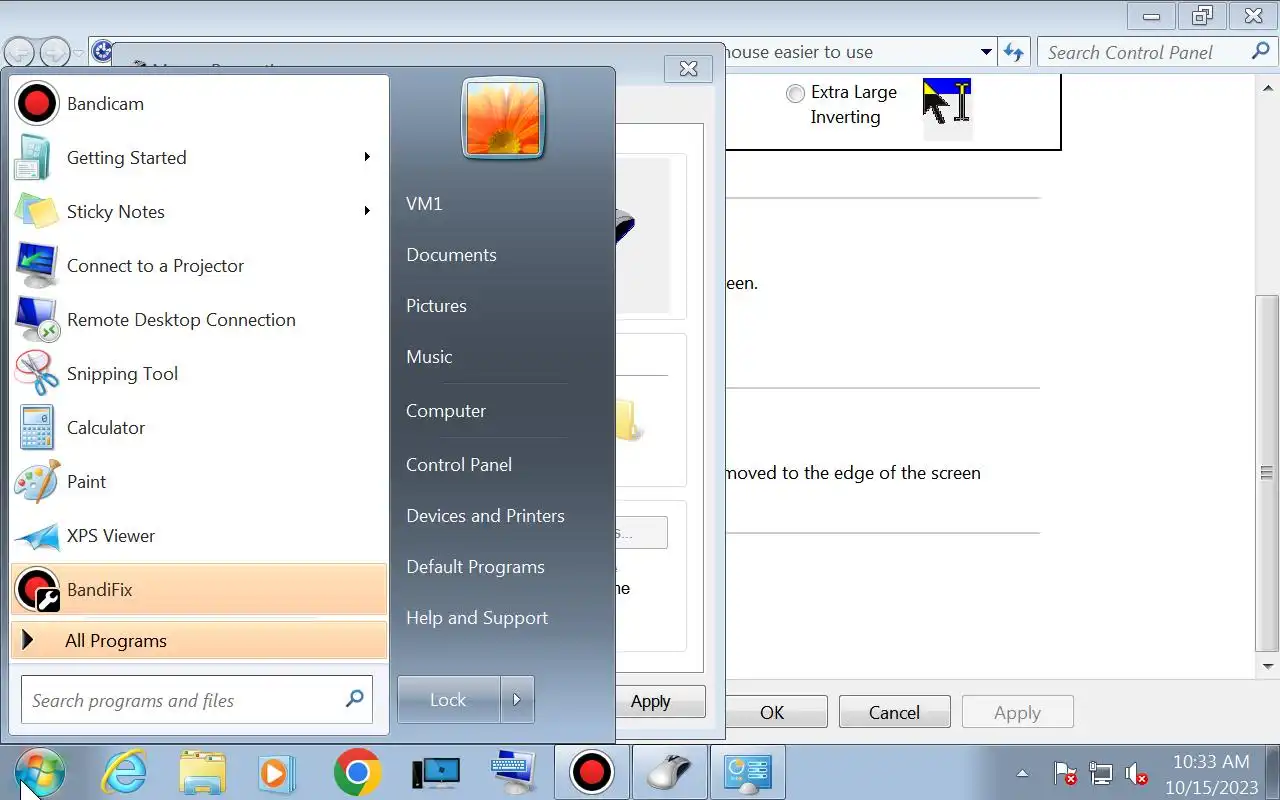Switch to the Mouse Properties taskbar button

click(x=669, y=772)
